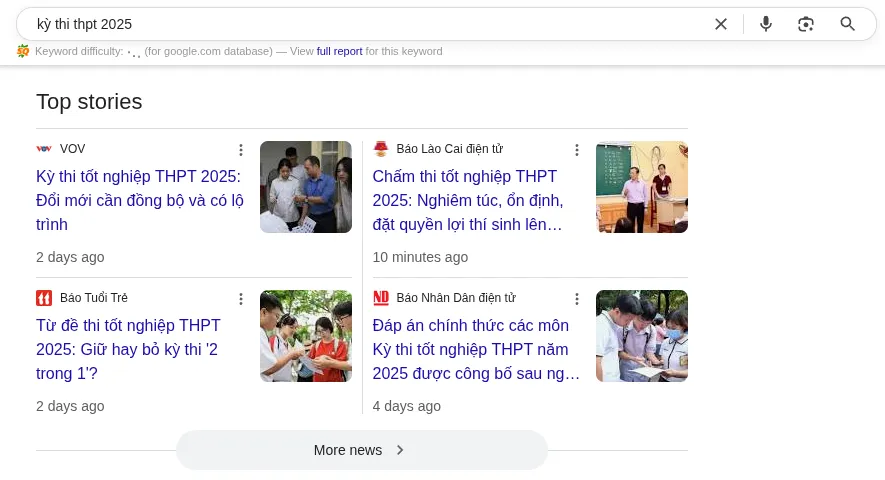Click the SEO extension icon beside 'Keyword difficulty'

pos(23,51)
